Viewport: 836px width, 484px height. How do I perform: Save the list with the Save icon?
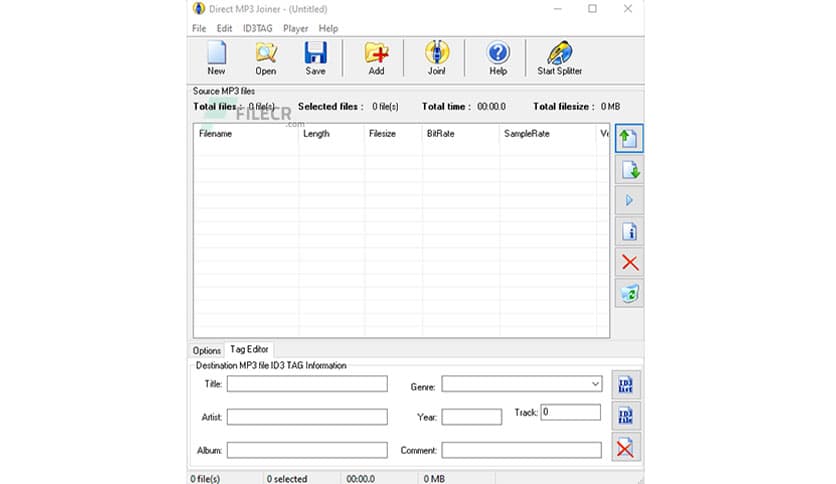coord(315,58)
